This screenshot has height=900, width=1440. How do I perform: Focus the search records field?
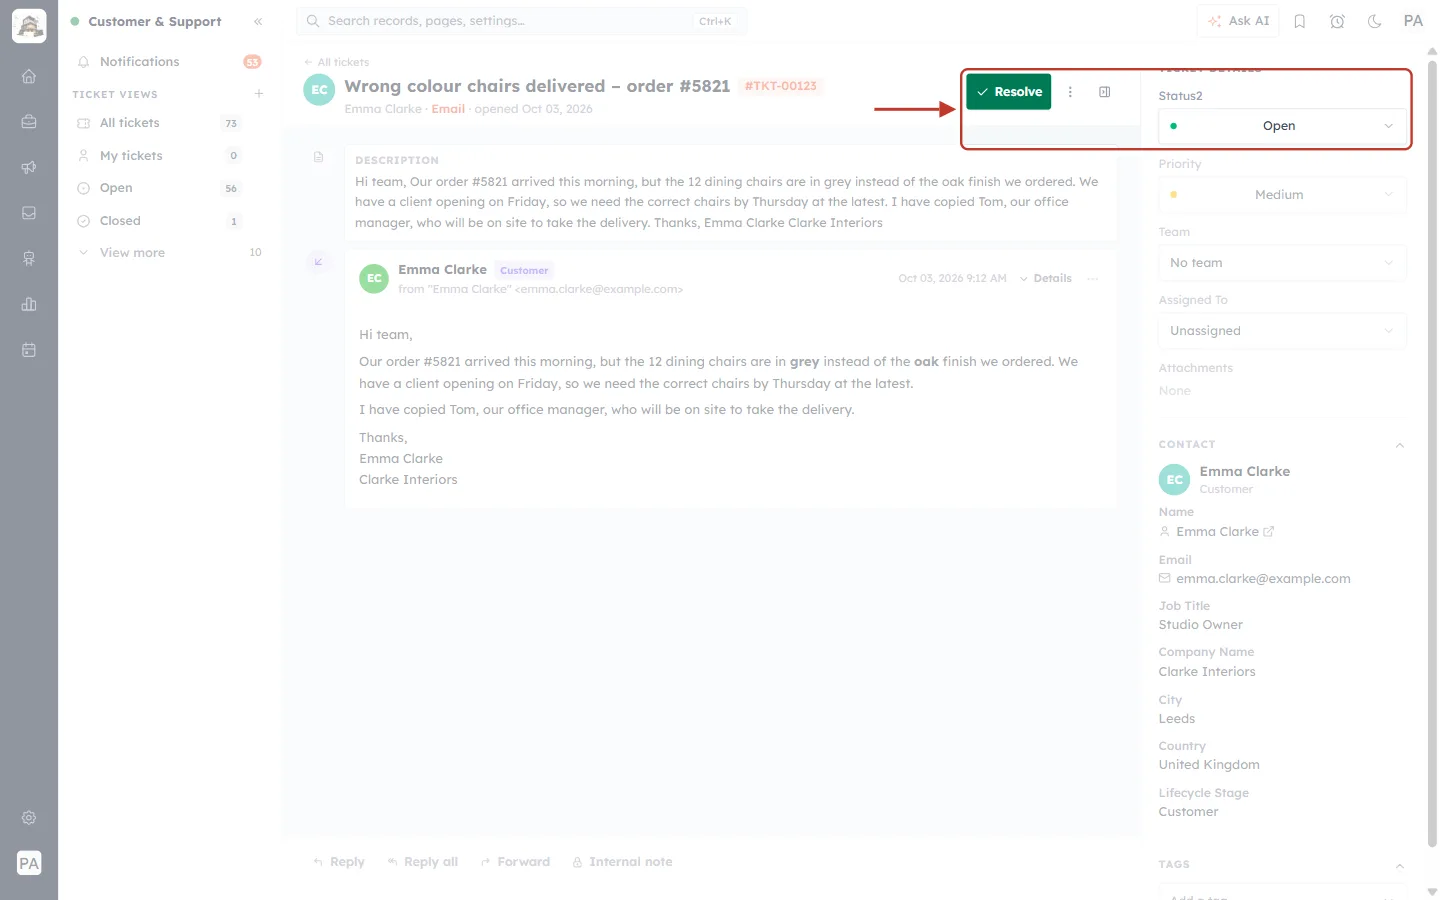point(521,21)
